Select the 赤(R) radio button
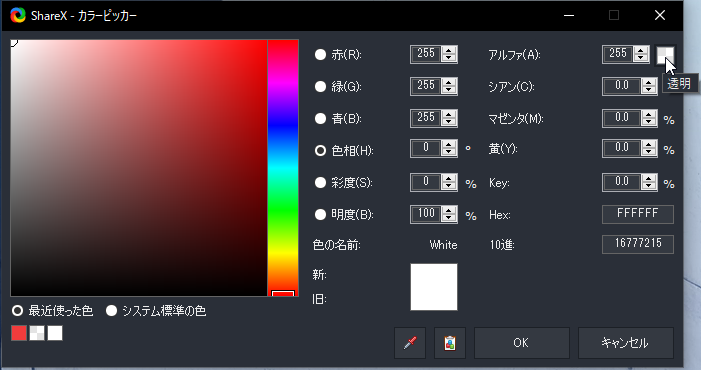This screenshot has width=701, height=370. click(320, 55)
